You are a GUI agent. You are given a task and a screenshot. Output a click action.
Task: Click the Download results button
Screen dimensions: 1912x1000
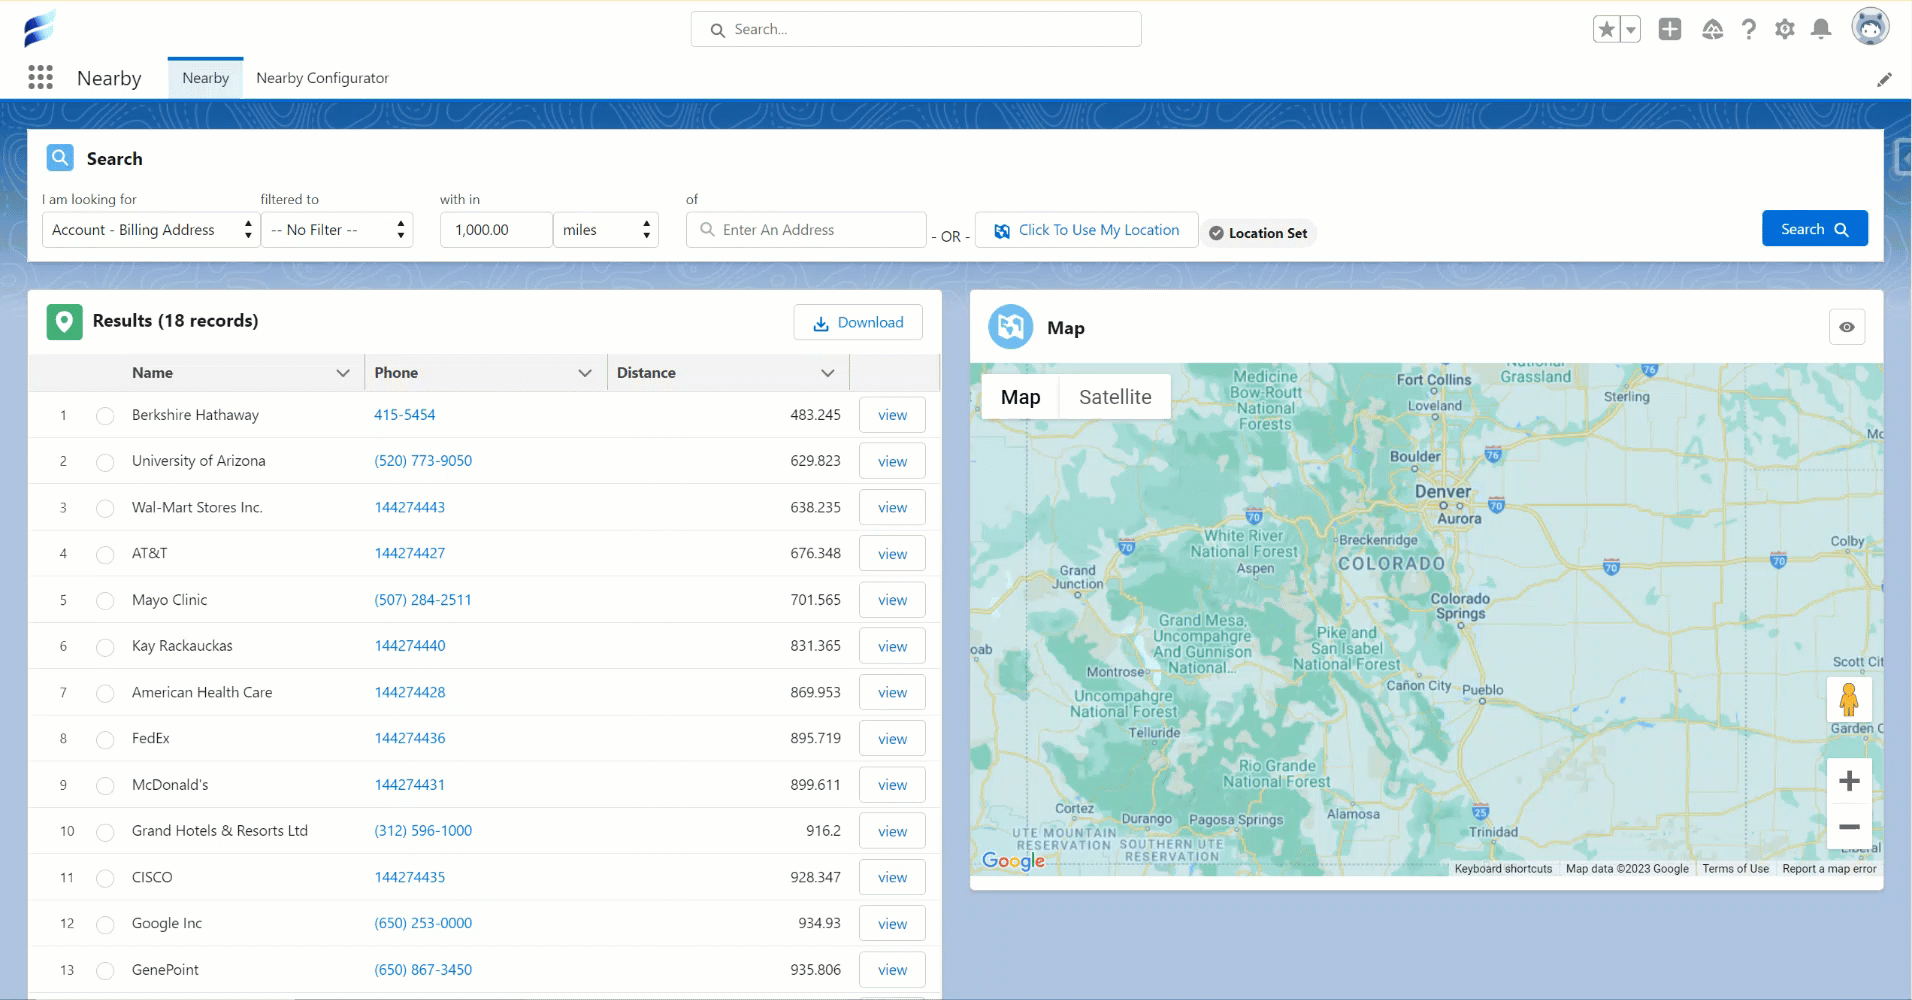tap(858, 322)
